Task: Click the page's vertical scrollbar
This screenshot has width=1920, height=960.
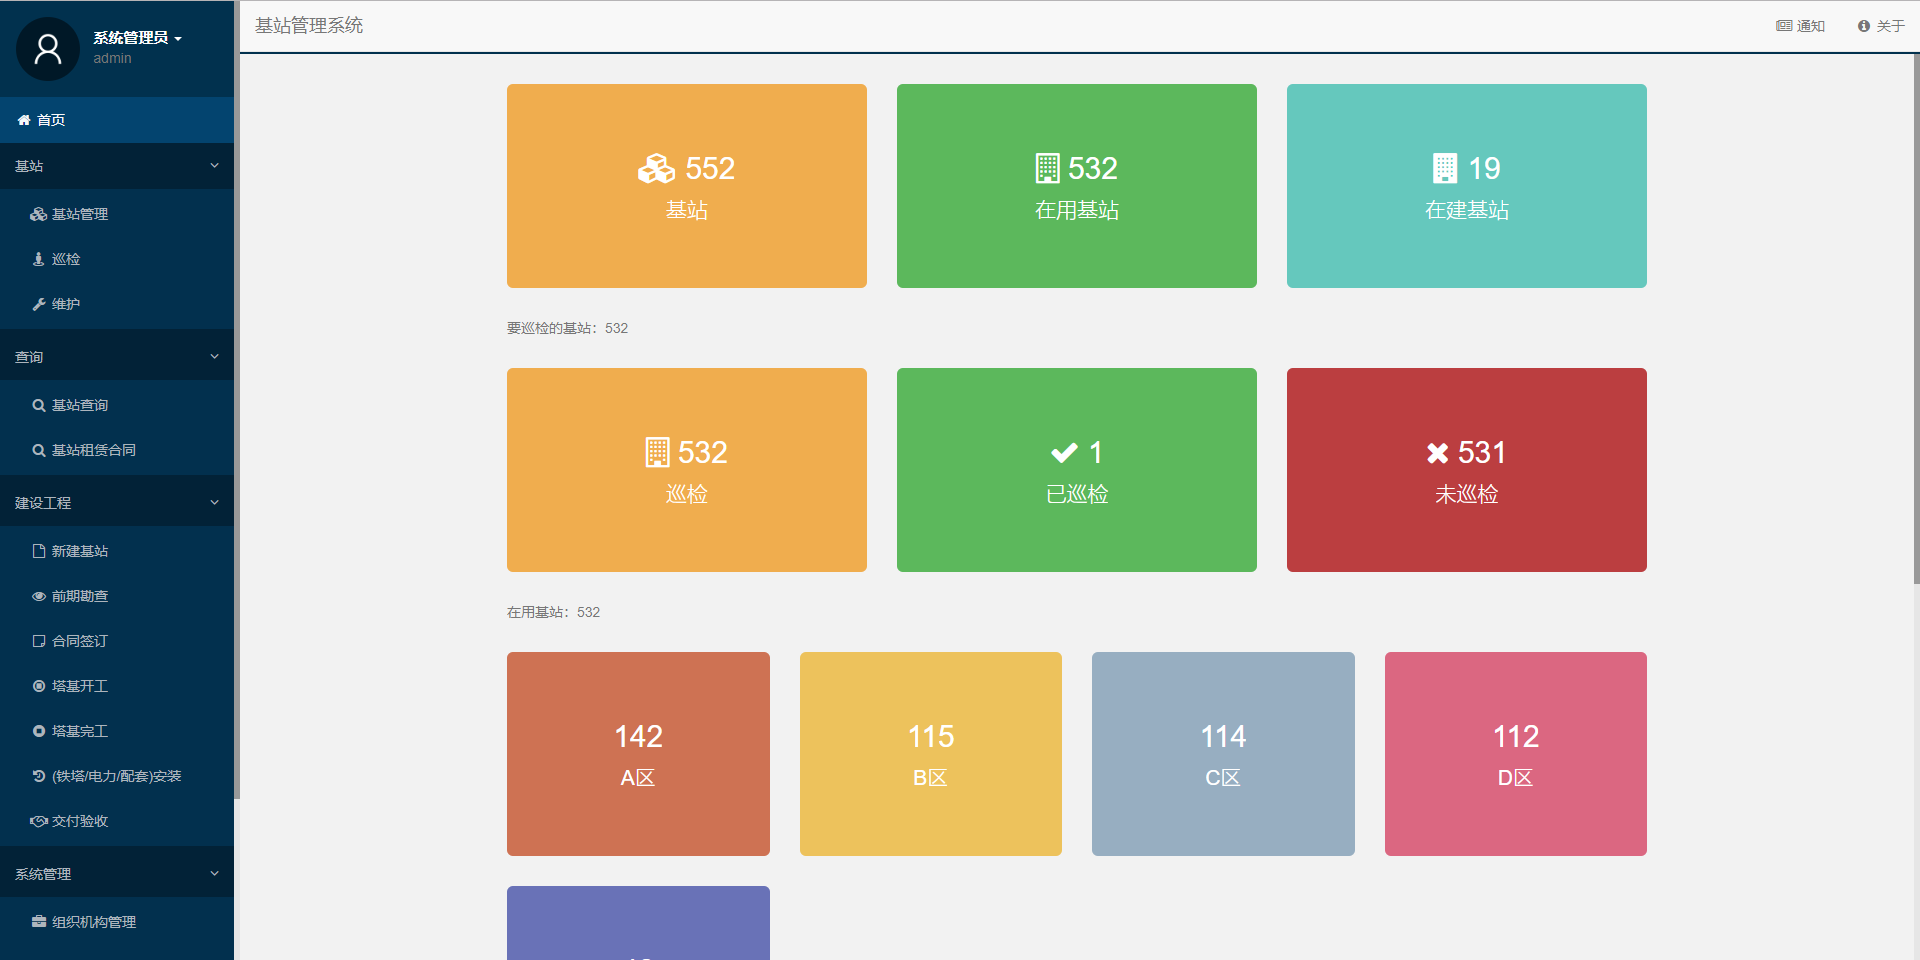Action: coord(1915,320)
